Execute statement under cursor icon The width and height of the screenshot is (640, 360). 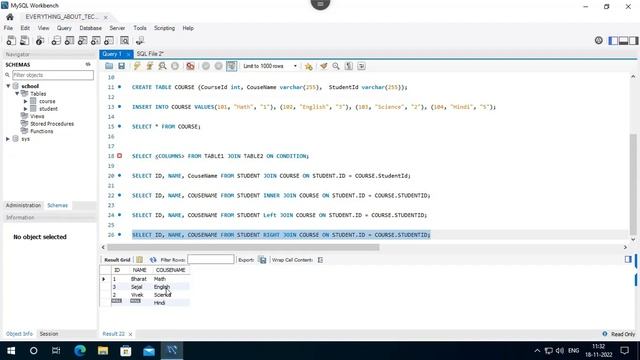[150, 66]
